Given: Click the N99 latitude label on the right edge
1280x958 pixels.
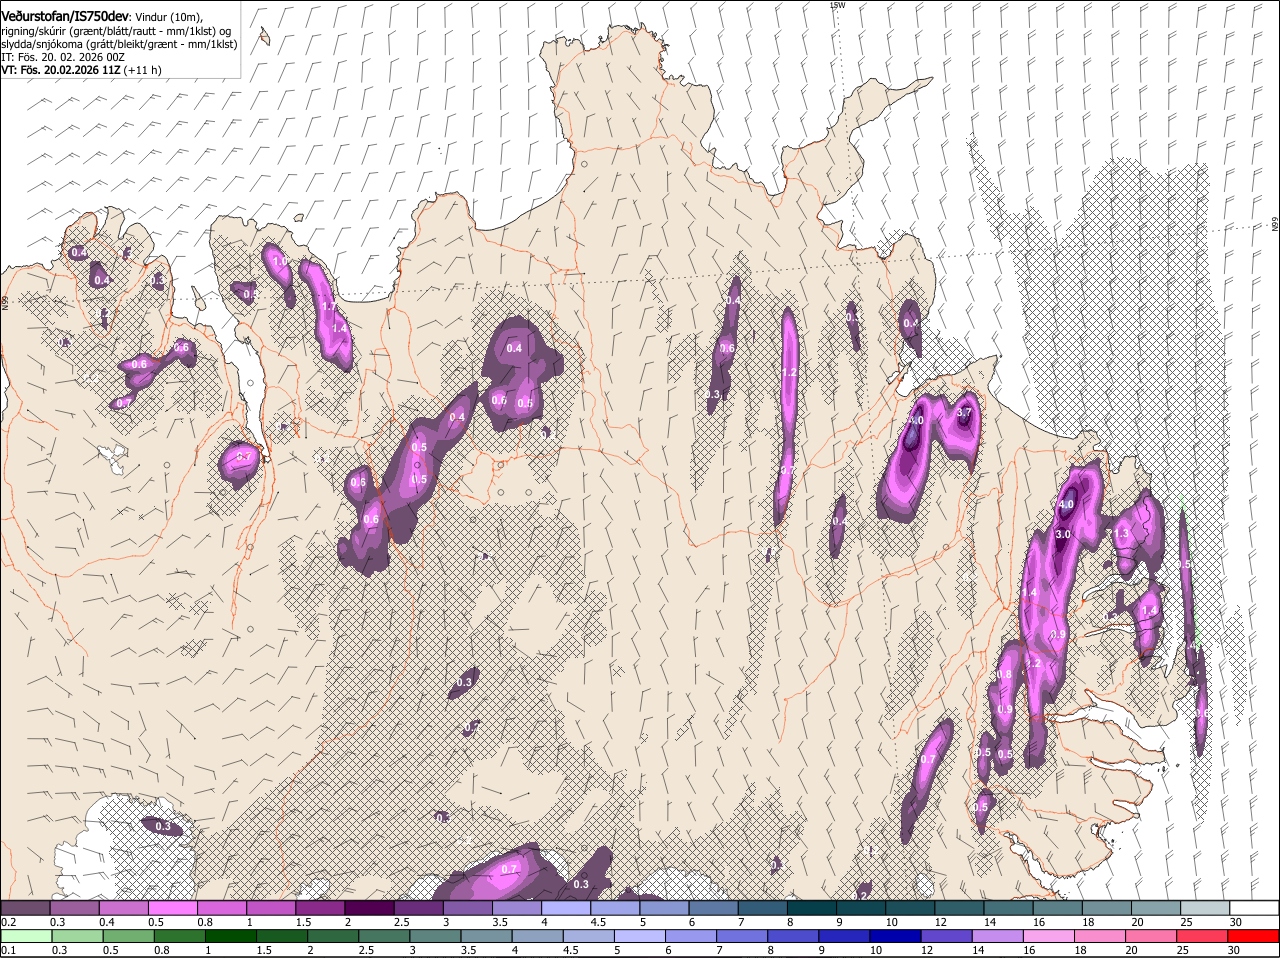Looking at the screenshot, I should 1275,225.
